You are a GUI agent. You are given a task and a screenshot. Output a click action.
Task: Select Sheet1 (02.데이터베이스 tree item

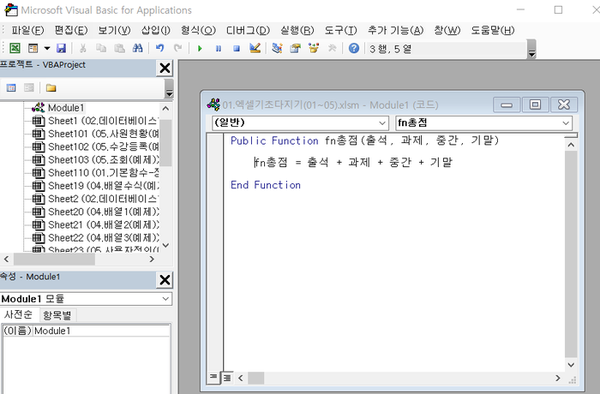click(x=103, y=121)
